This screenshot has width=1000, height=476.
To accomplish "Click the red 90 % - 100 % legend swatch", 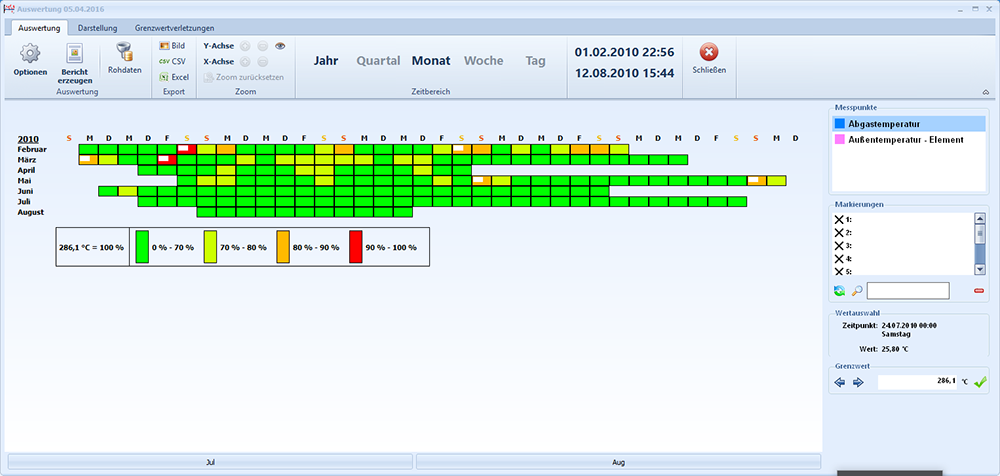I will 355,247.
